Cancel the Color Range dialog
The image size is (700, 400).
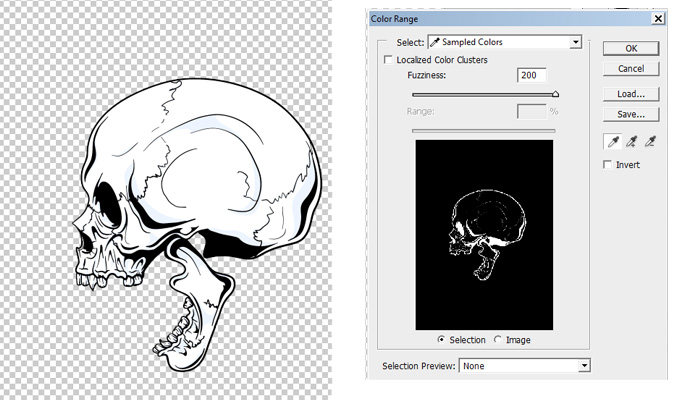[631, 69]
